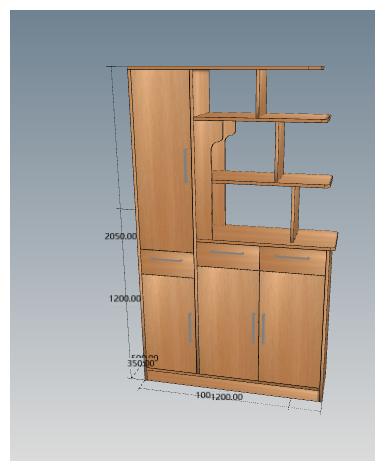The width and height of the screenshot is (375, 471).
Task: Click the handle on the right drawer
Action: click(x=292, y=257)
